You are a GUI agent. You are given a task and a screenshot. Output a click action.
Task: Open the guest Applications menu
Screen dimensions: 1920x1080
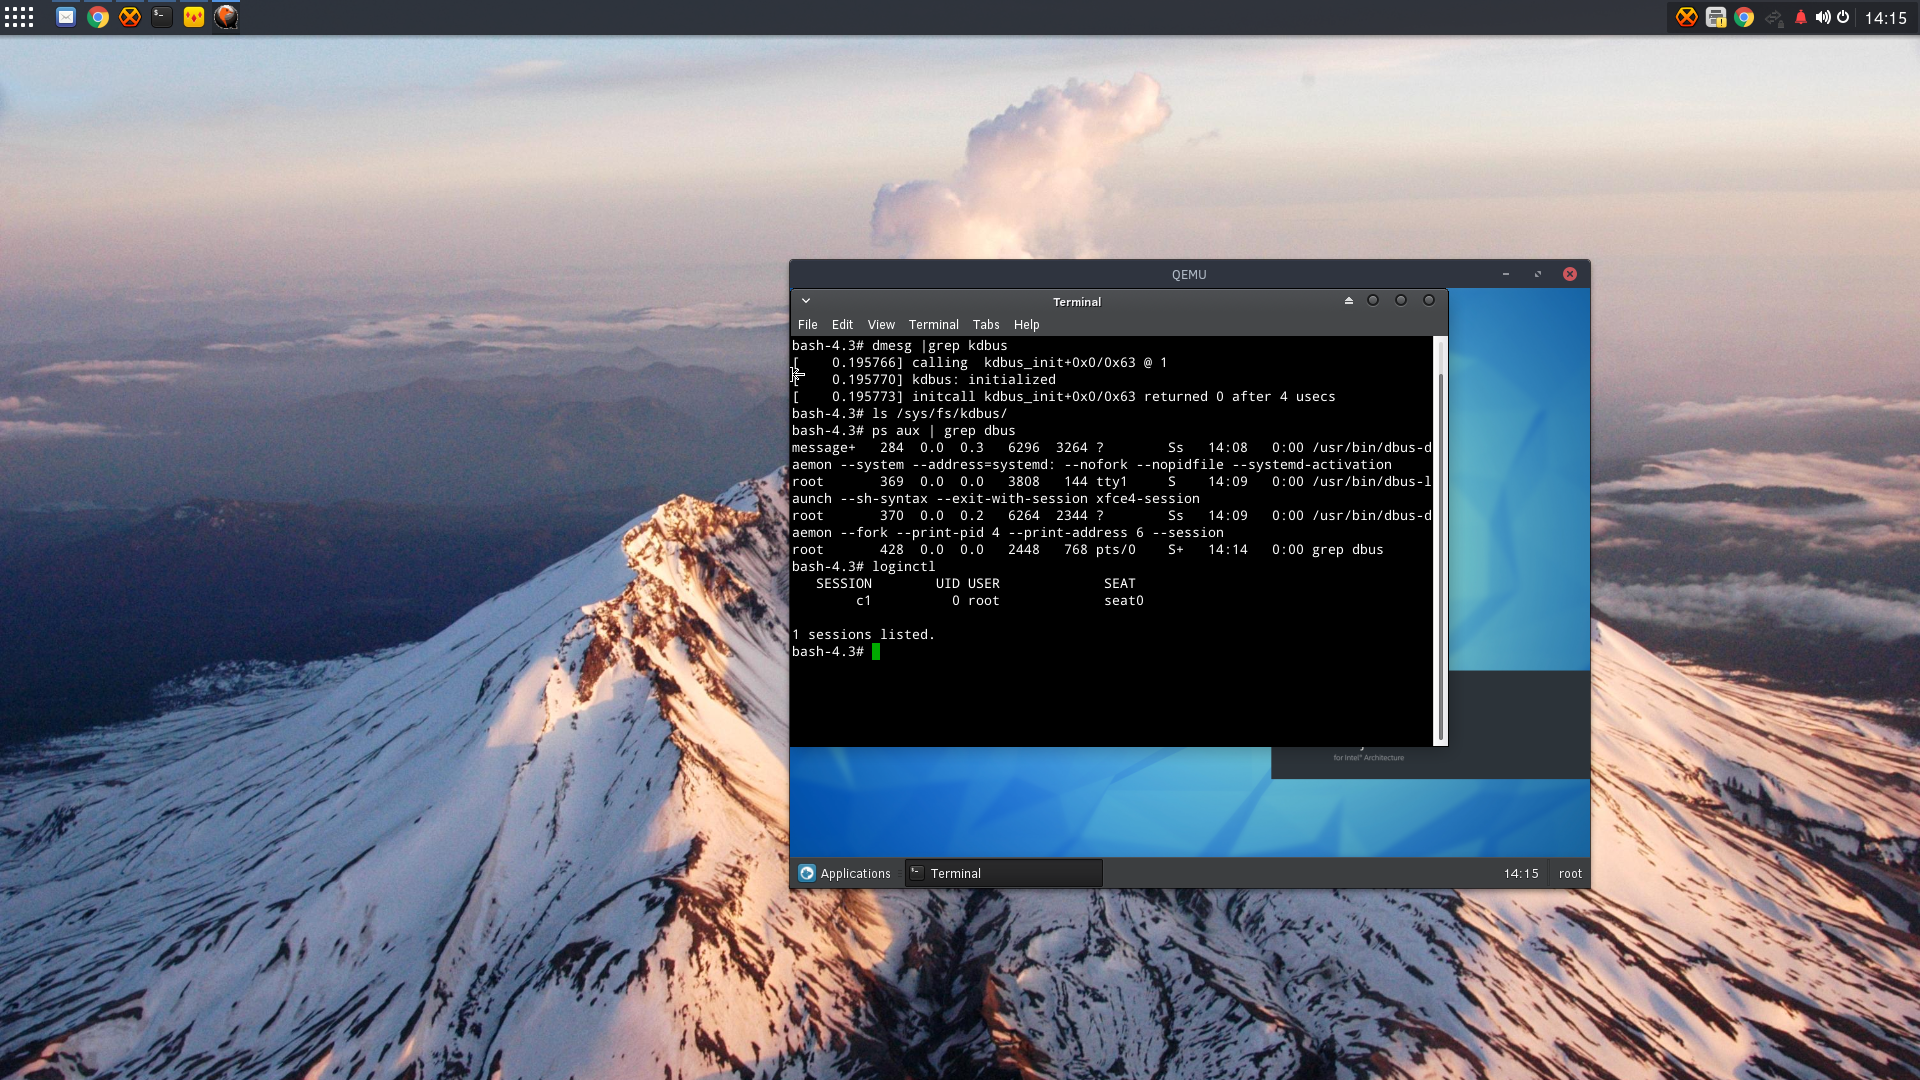coord(845,874)
